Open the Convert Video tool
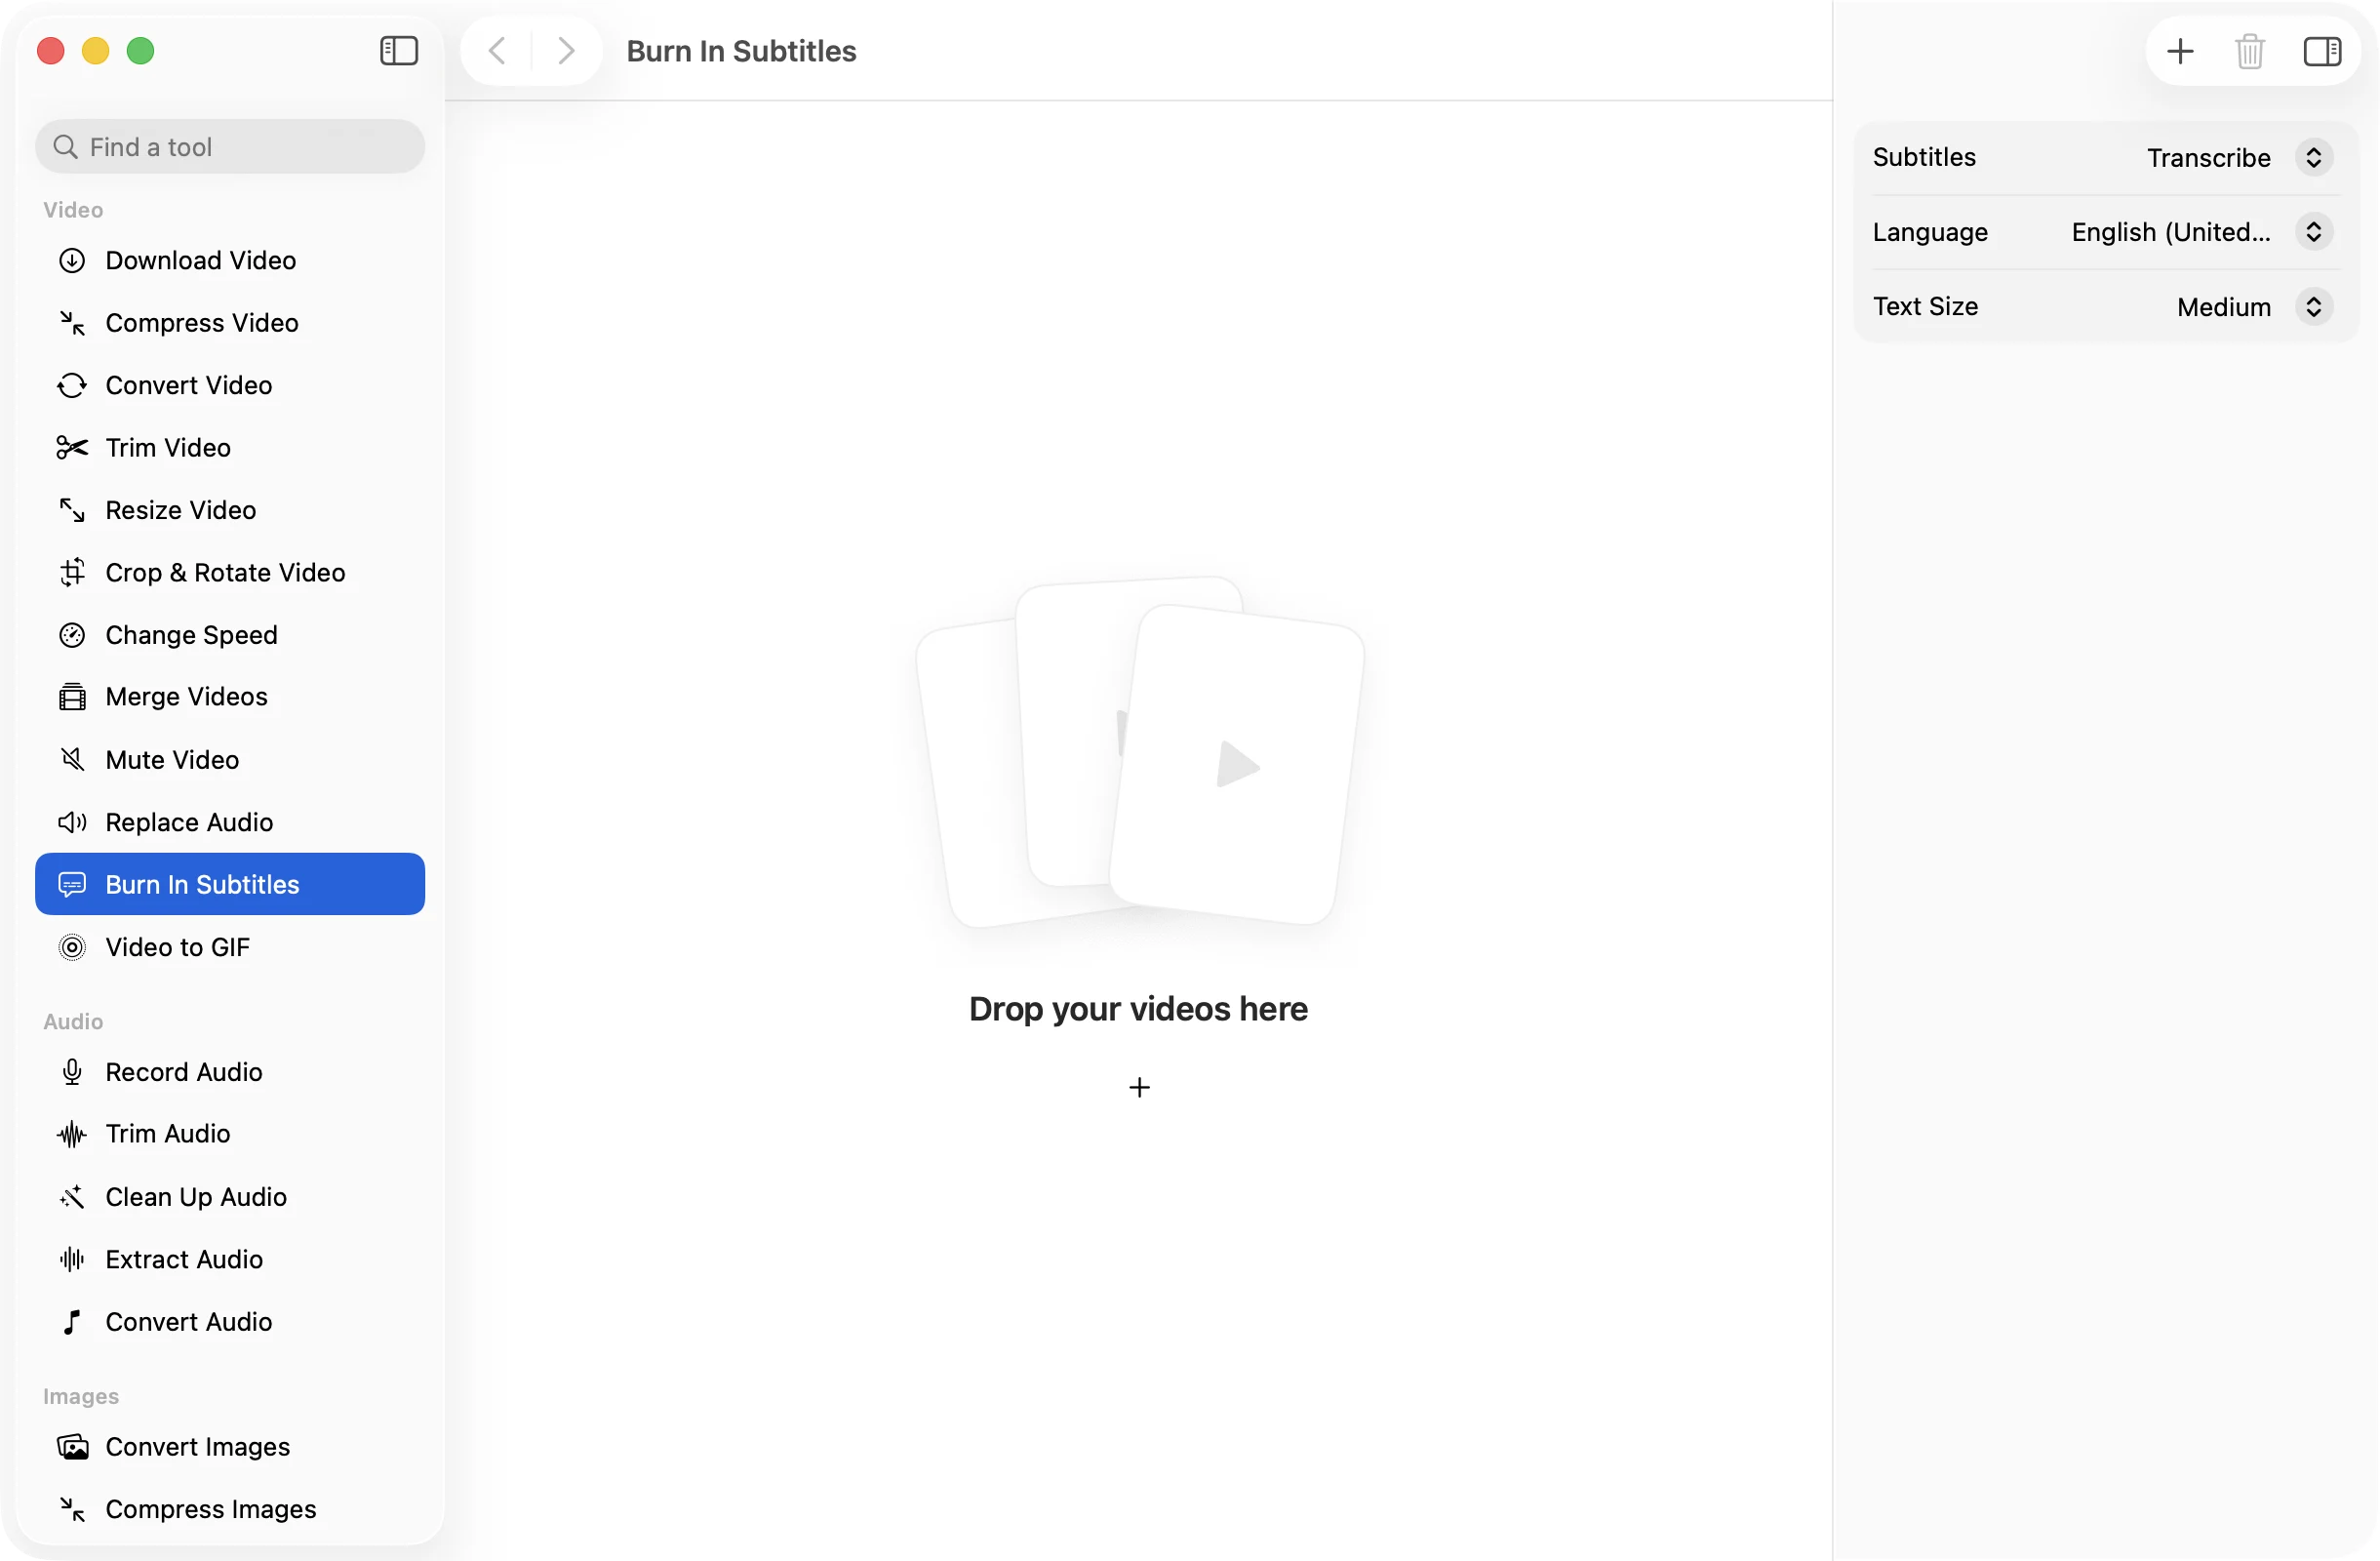The width and height of the screenshot is (2380, 1561). click(230, 385)
